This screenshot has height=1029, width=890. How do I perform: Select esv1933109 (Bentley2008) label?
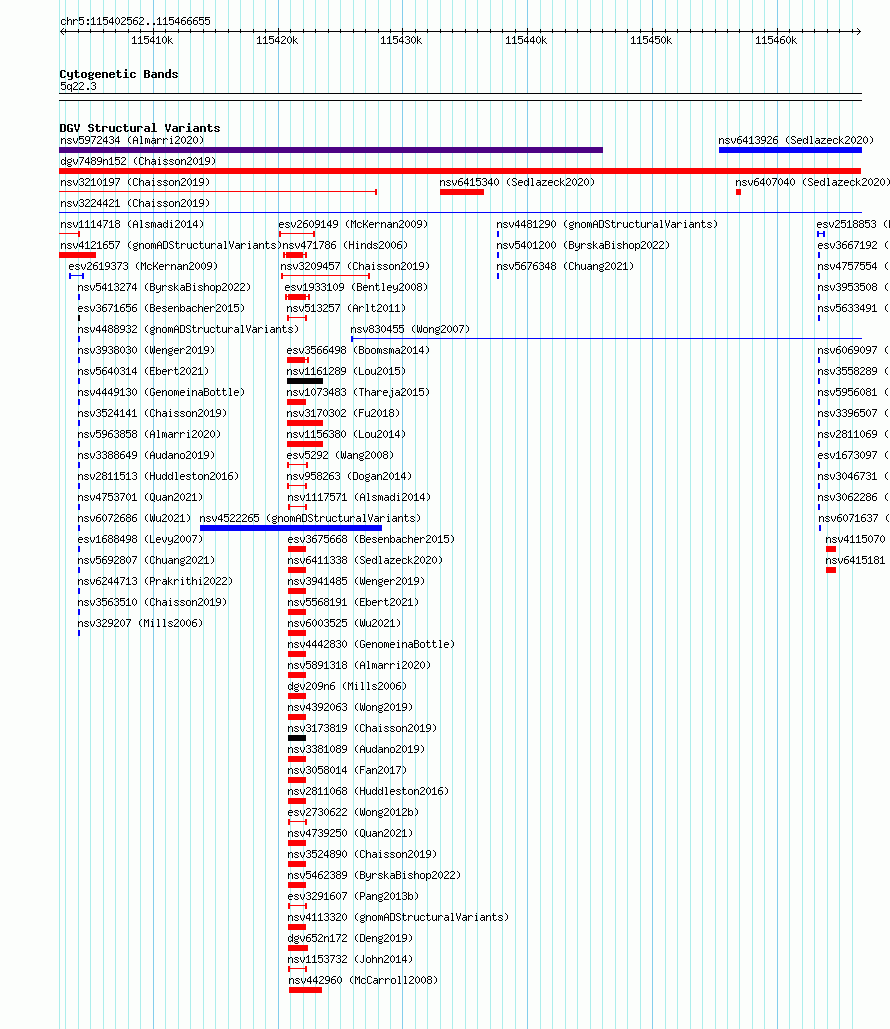356,287
